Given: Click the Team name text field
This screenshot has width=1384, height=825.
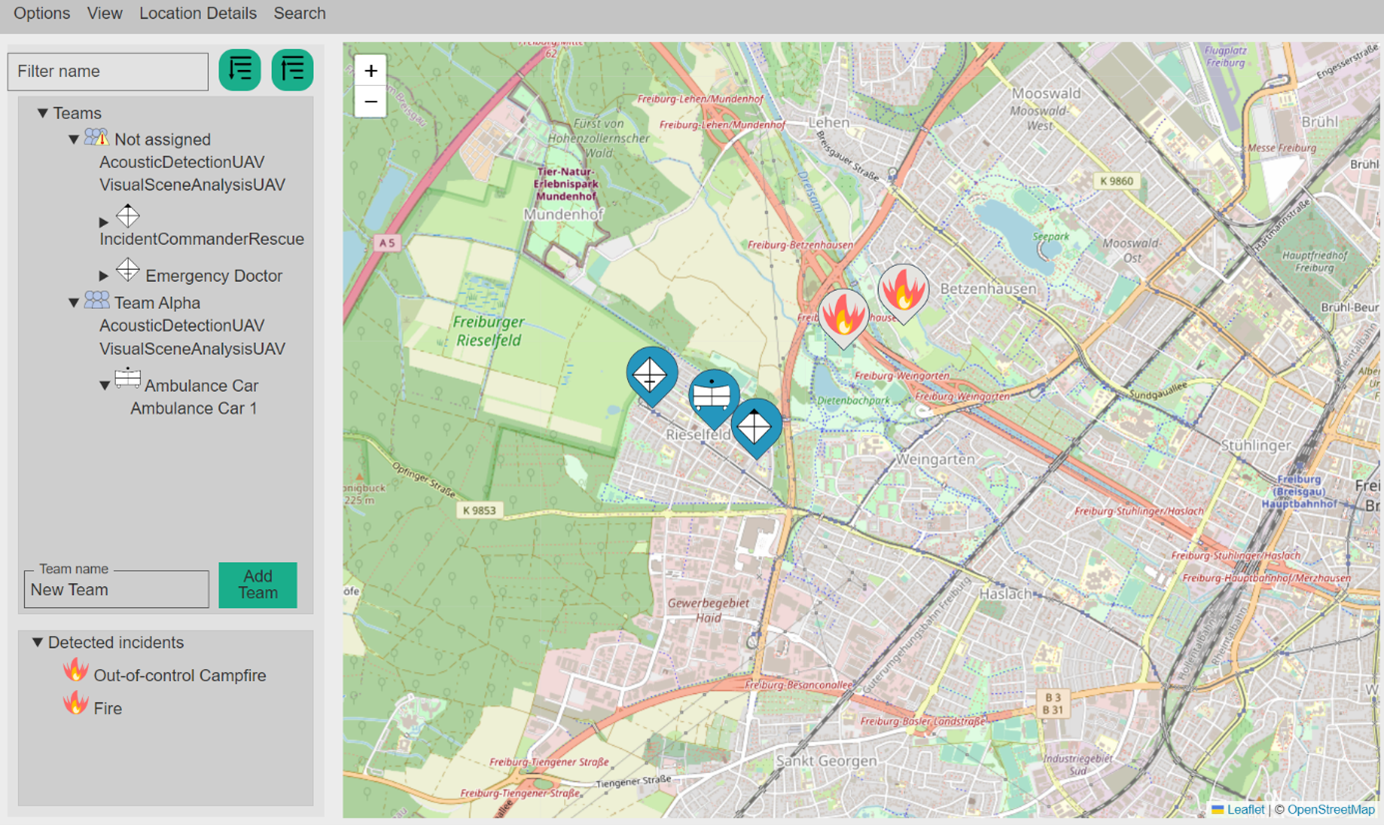Looking at the screenshot, I should pos(116,589).
